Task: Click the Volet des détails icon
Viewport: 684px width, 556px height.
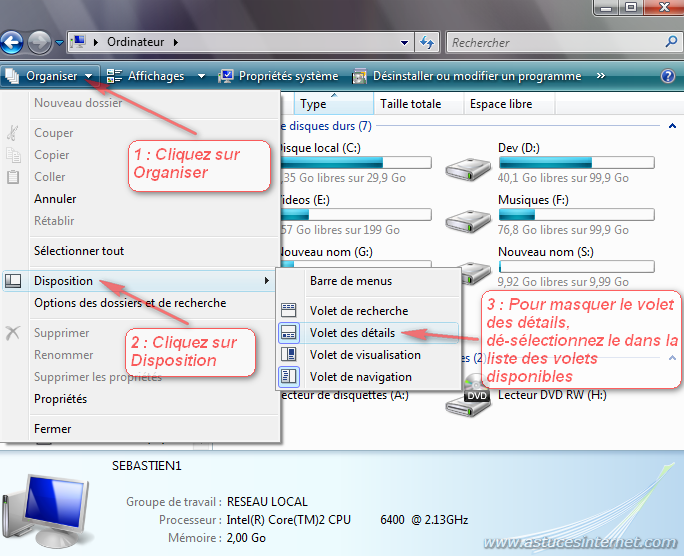Action: (x=288, y=333)
